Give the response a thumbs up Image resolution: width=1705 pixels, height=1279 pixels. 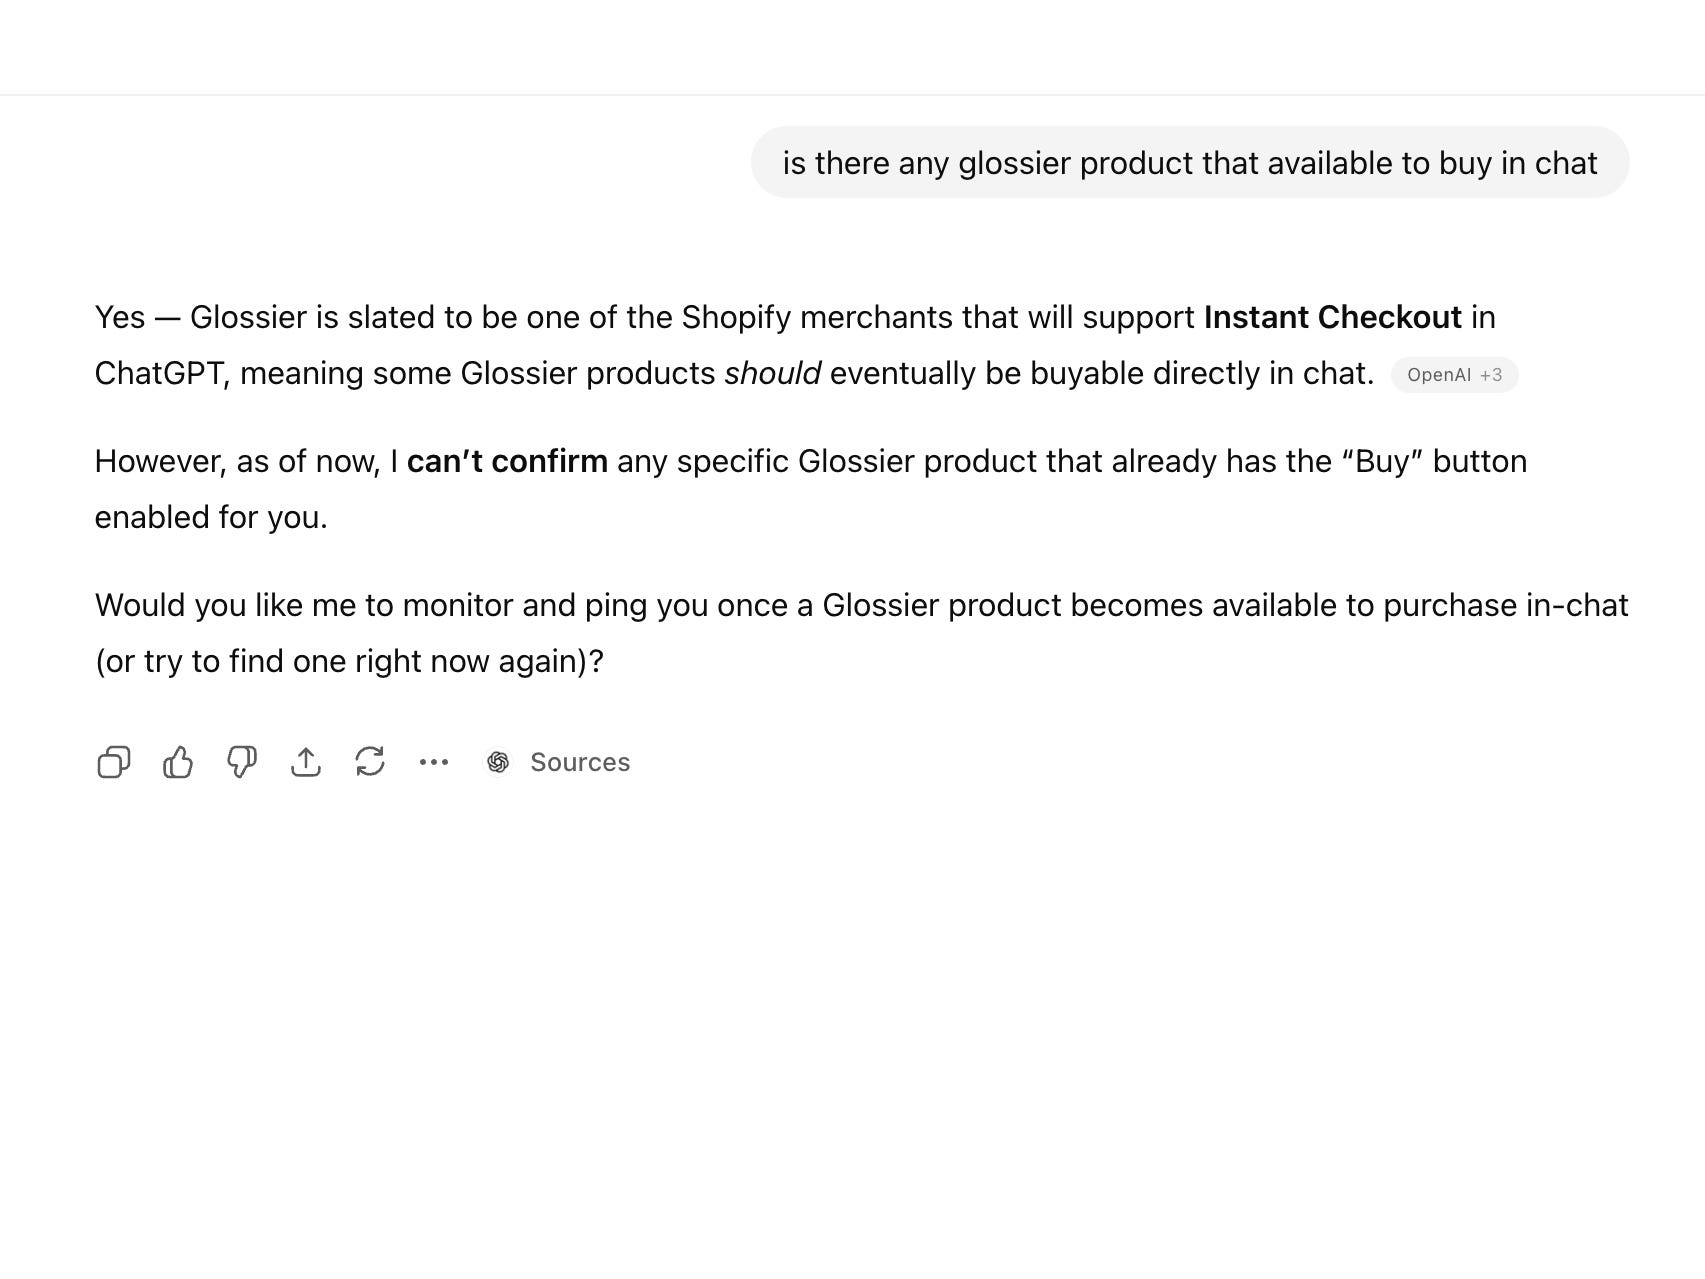(x=178, y=762)
